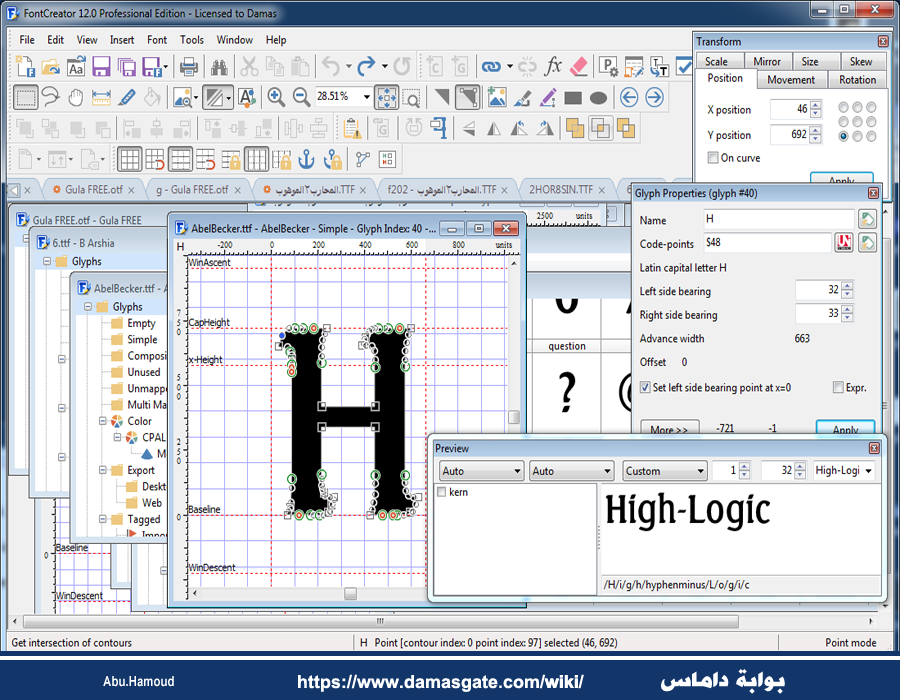Screen dimensions: 900x700
Task: Click Apply in Glyph Properties panel
Action: [x=845, y=429]
